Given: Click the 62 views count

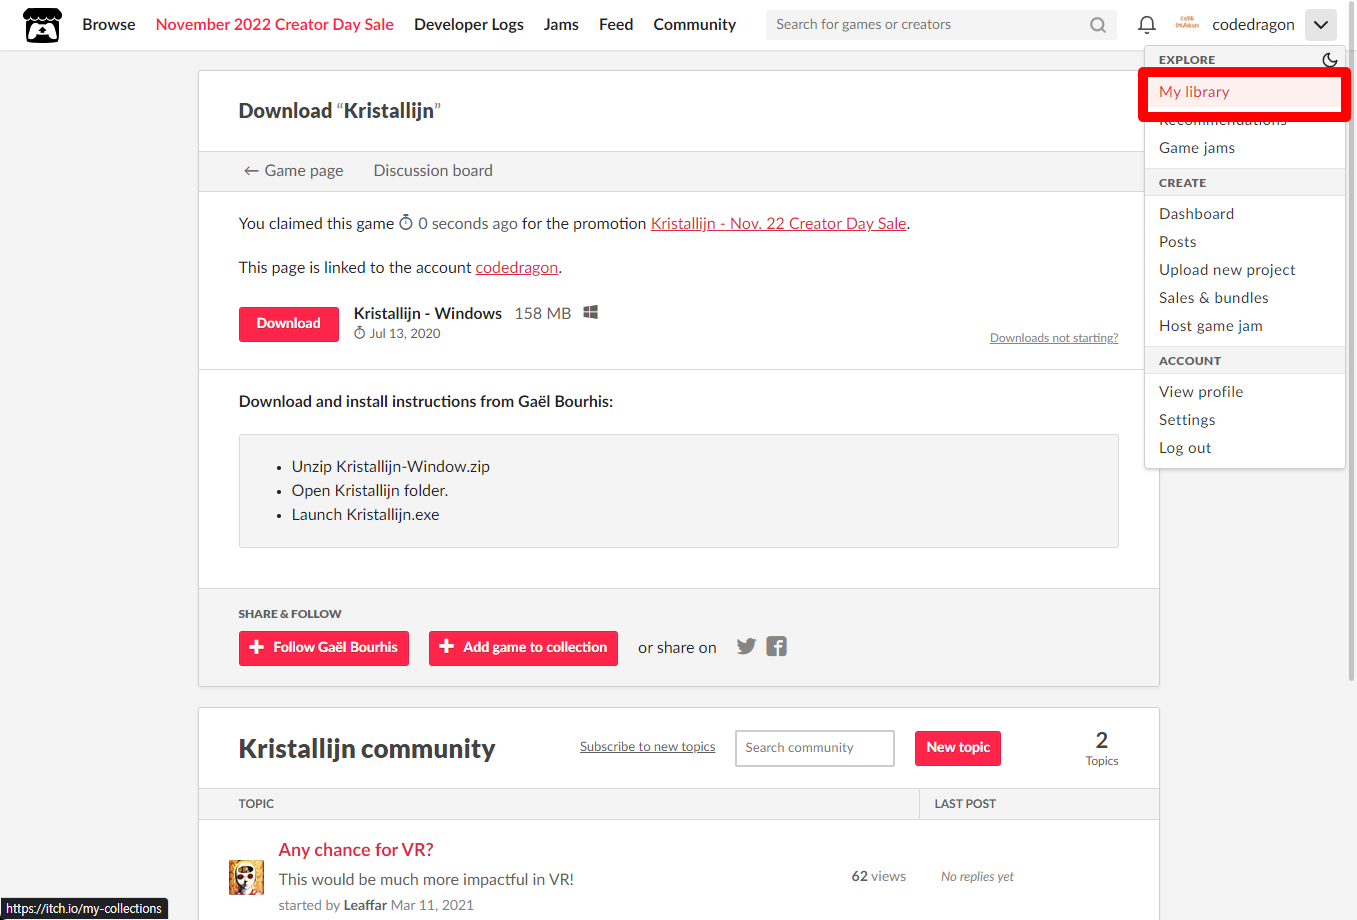Looking at the screenshot, I should point(878,877).
